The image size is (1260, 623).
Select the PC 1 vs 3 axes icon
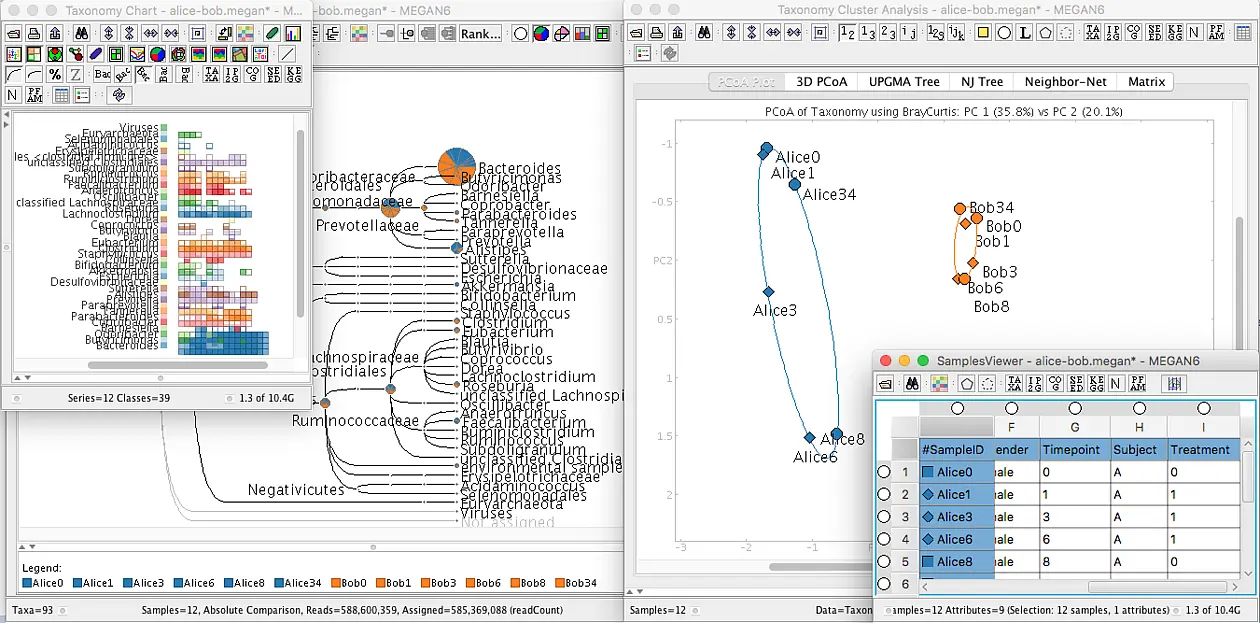point(868,32)
